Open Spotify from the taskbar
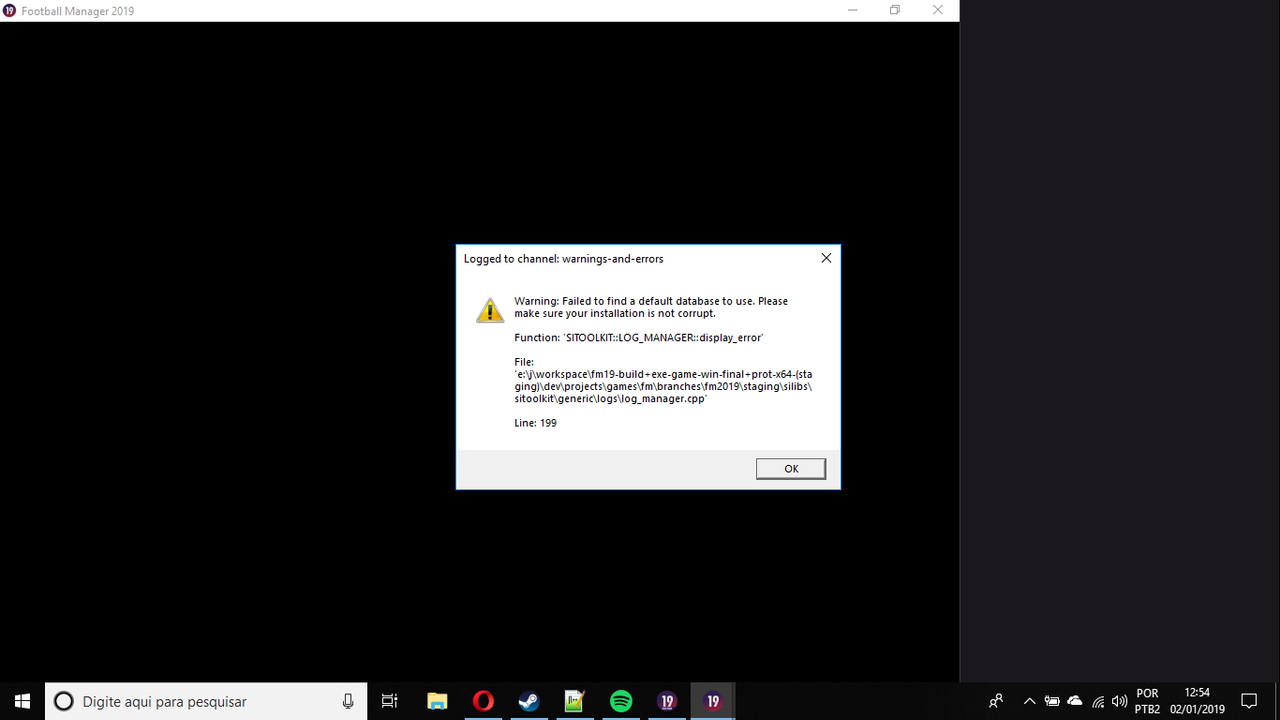1280x720 pixels. (x=621, y=701)
